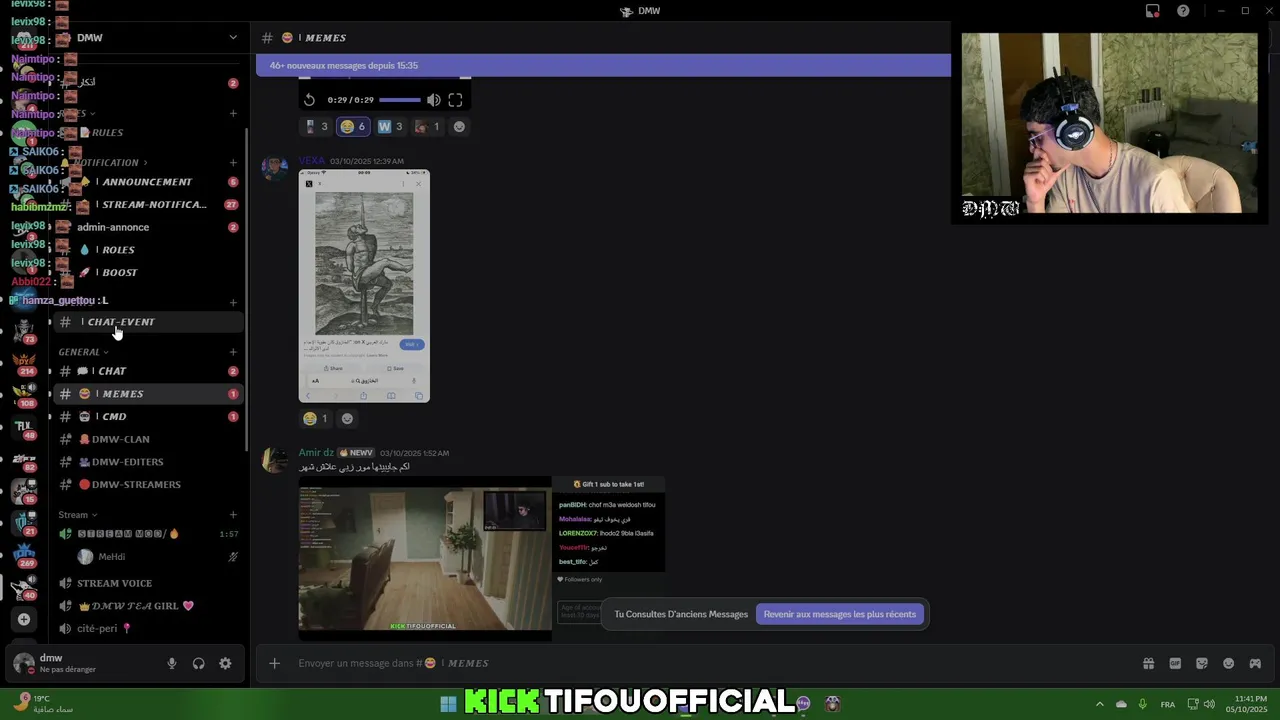1280x720 pixels.
Task: Open the STREAM-NOTIFICA... channel
Action: 149,204
